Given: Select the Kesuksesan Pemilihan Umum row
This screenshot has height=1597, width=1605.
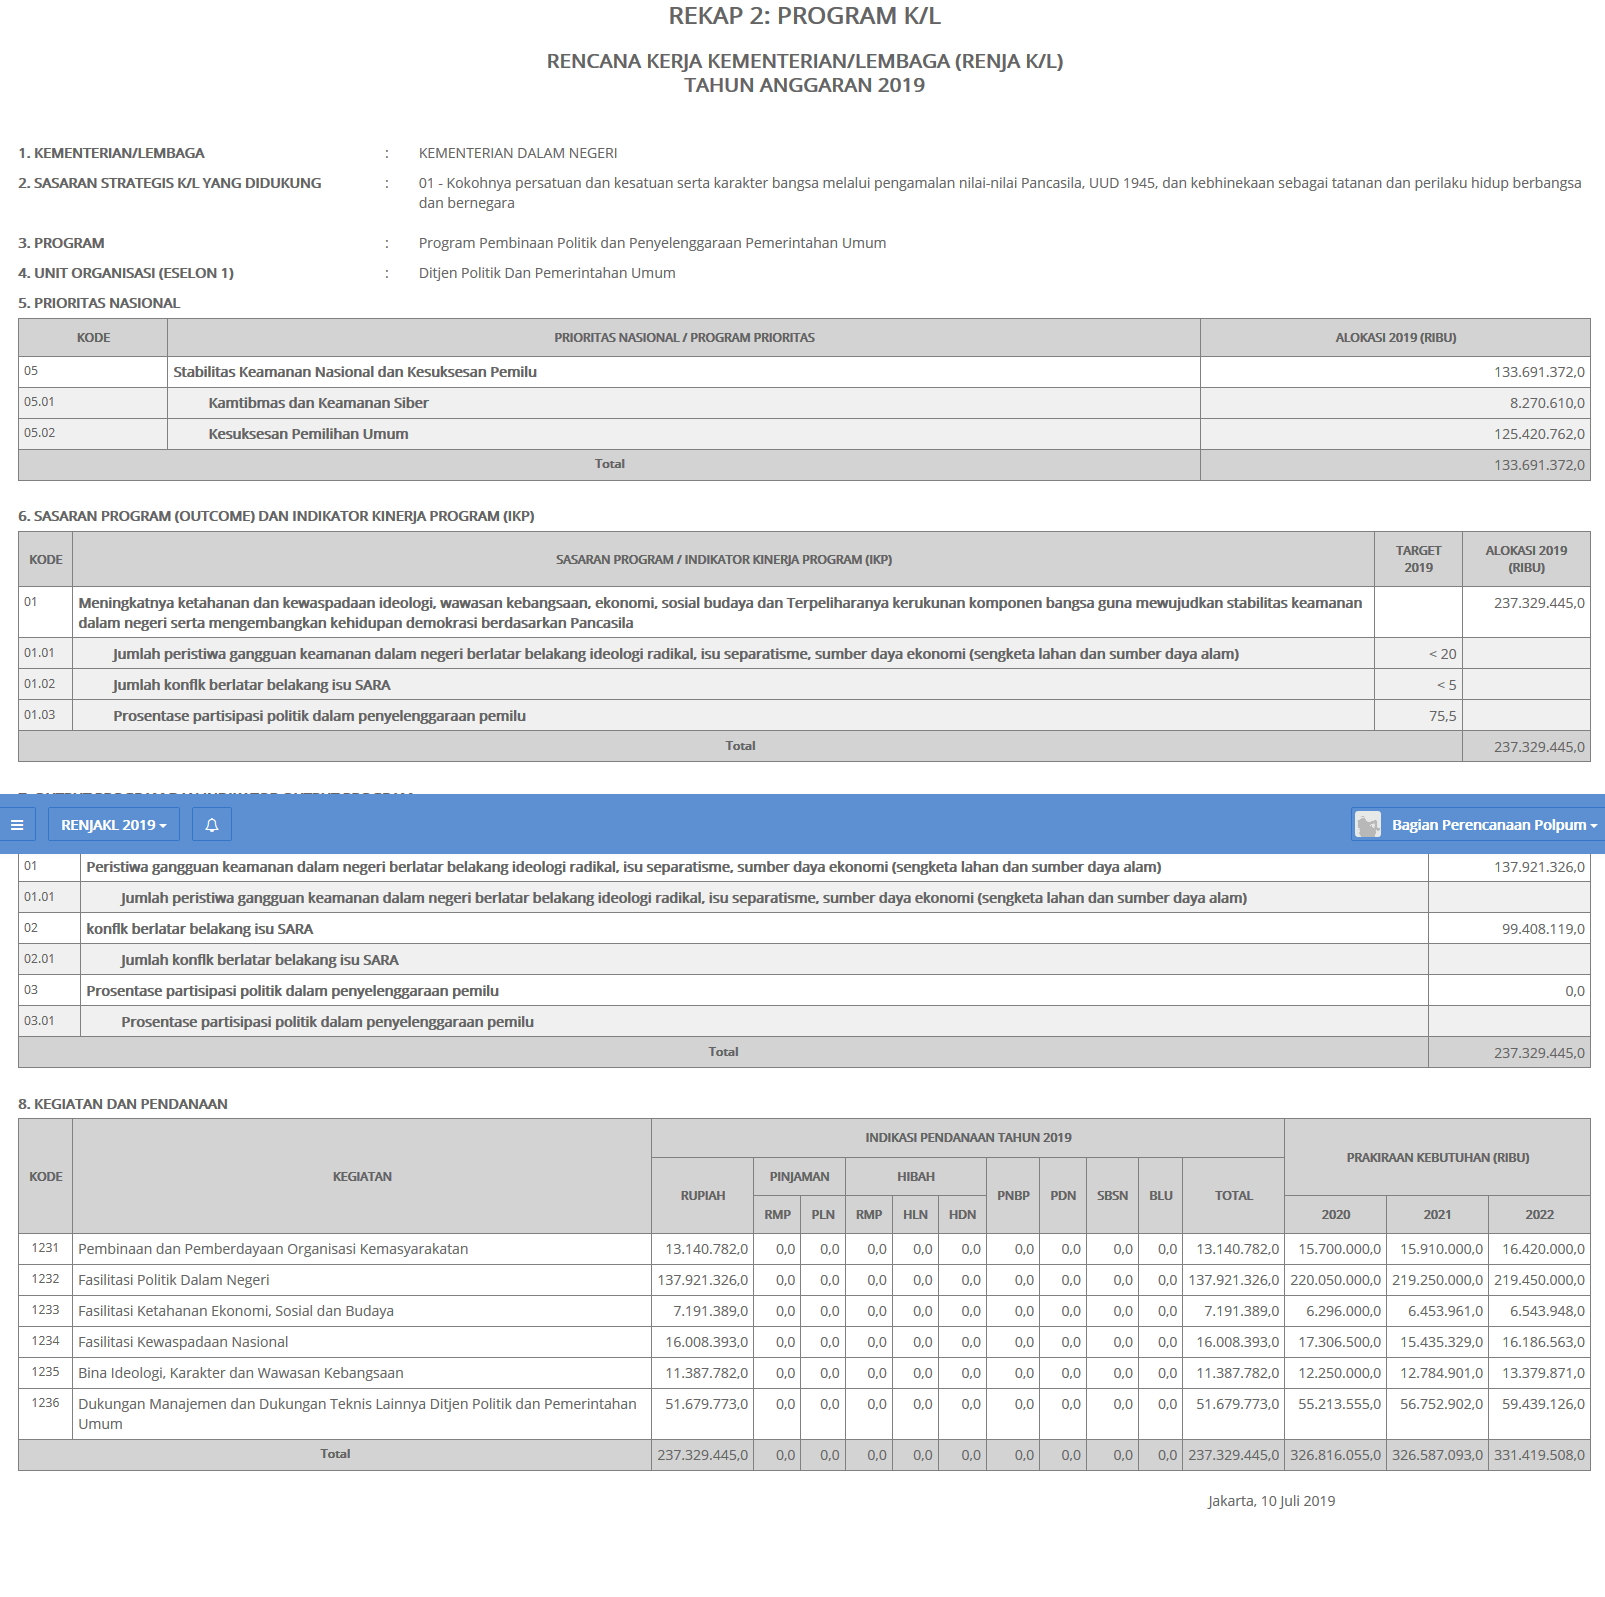Looking at the screenshot, I should pos(308,434).
